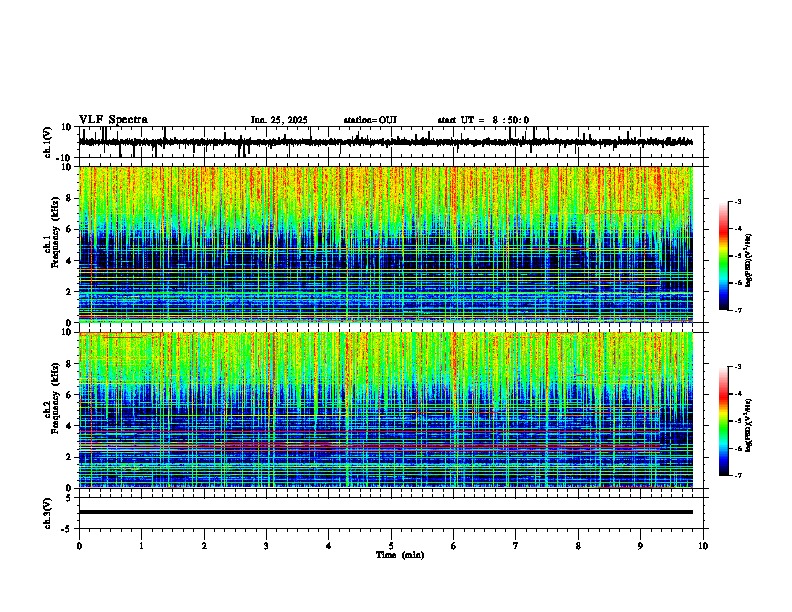Click the ch.2 color scale bar
Screen dimensions: 792x612
pos(723,421)
